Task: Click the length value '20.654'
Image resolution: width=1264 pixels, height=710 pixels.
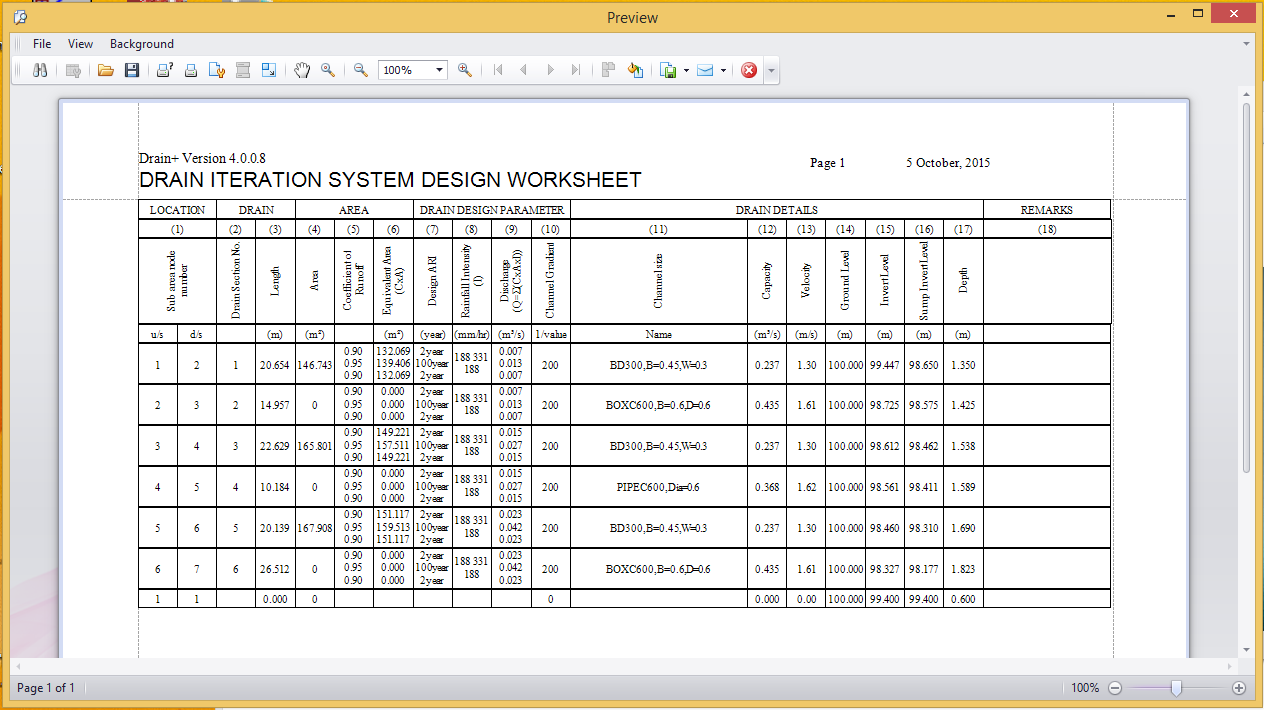Action: tap(275, 365)
